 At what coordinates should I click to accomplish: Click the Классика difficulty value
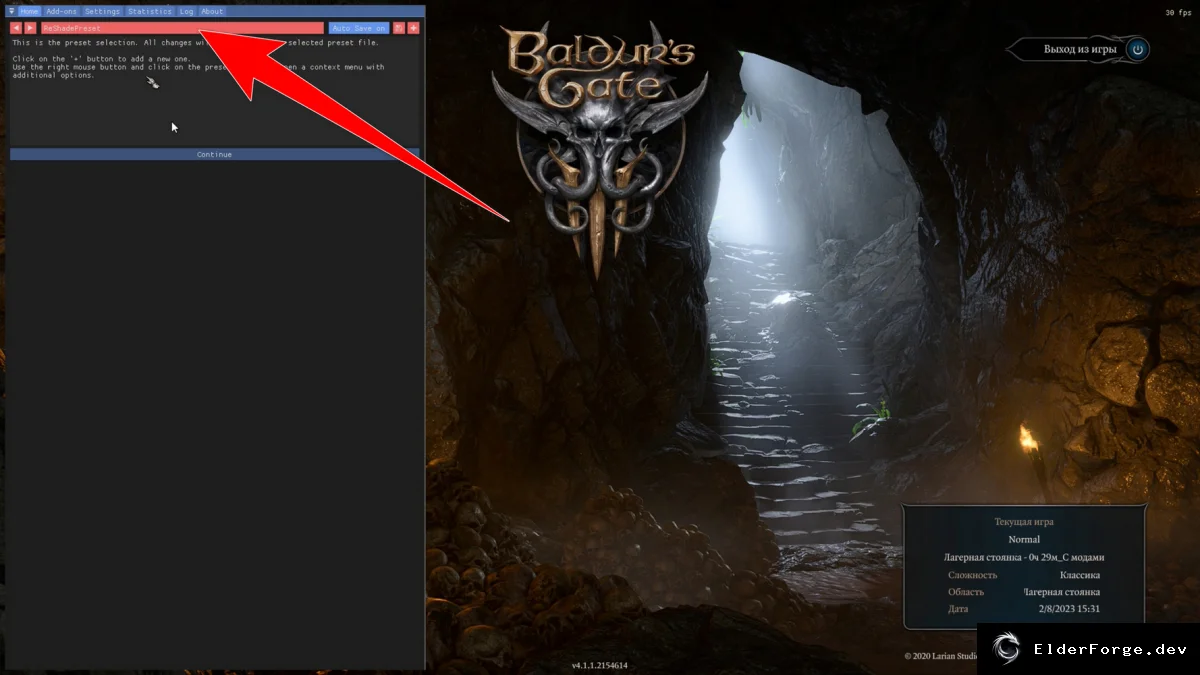[x=1080, y=575]
